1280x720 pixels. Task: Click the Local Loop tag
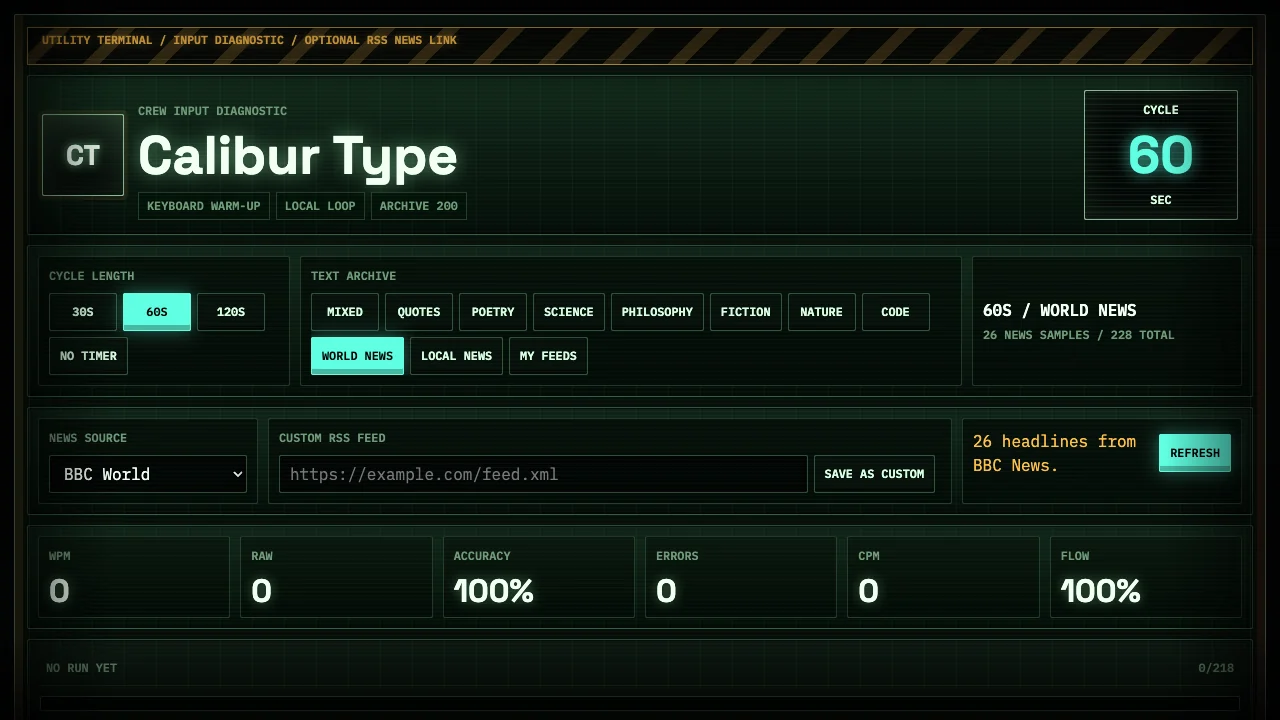320,206
